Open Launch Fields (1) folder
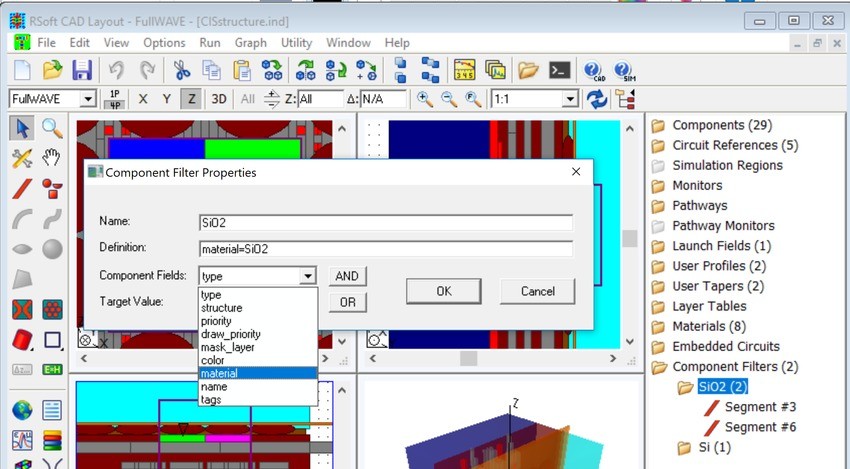The image size is (850, 469). point(722,246)
